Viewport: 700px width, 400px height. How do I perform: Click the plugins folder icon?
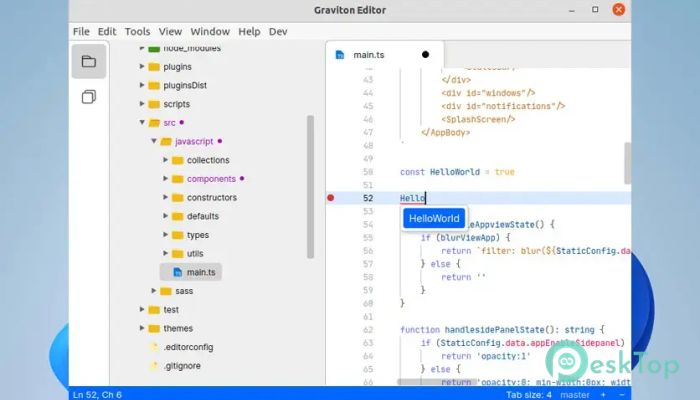(x=154, y=67)
